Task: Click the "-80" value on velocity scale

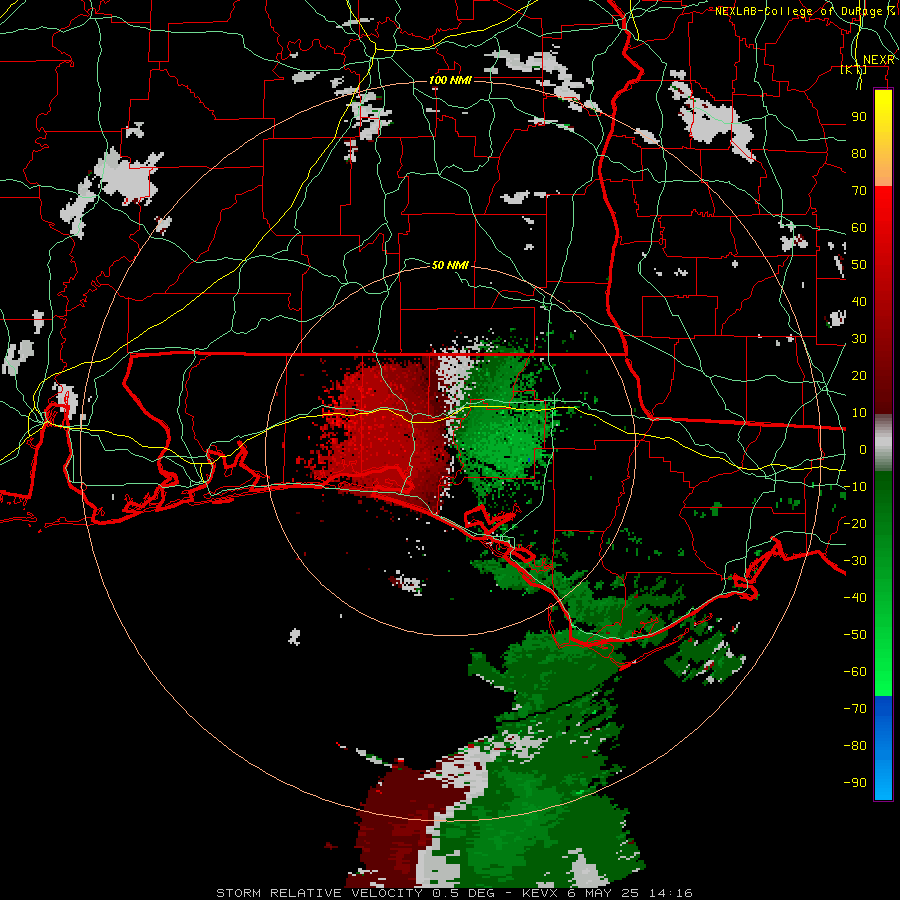Action: click(855, 746)
